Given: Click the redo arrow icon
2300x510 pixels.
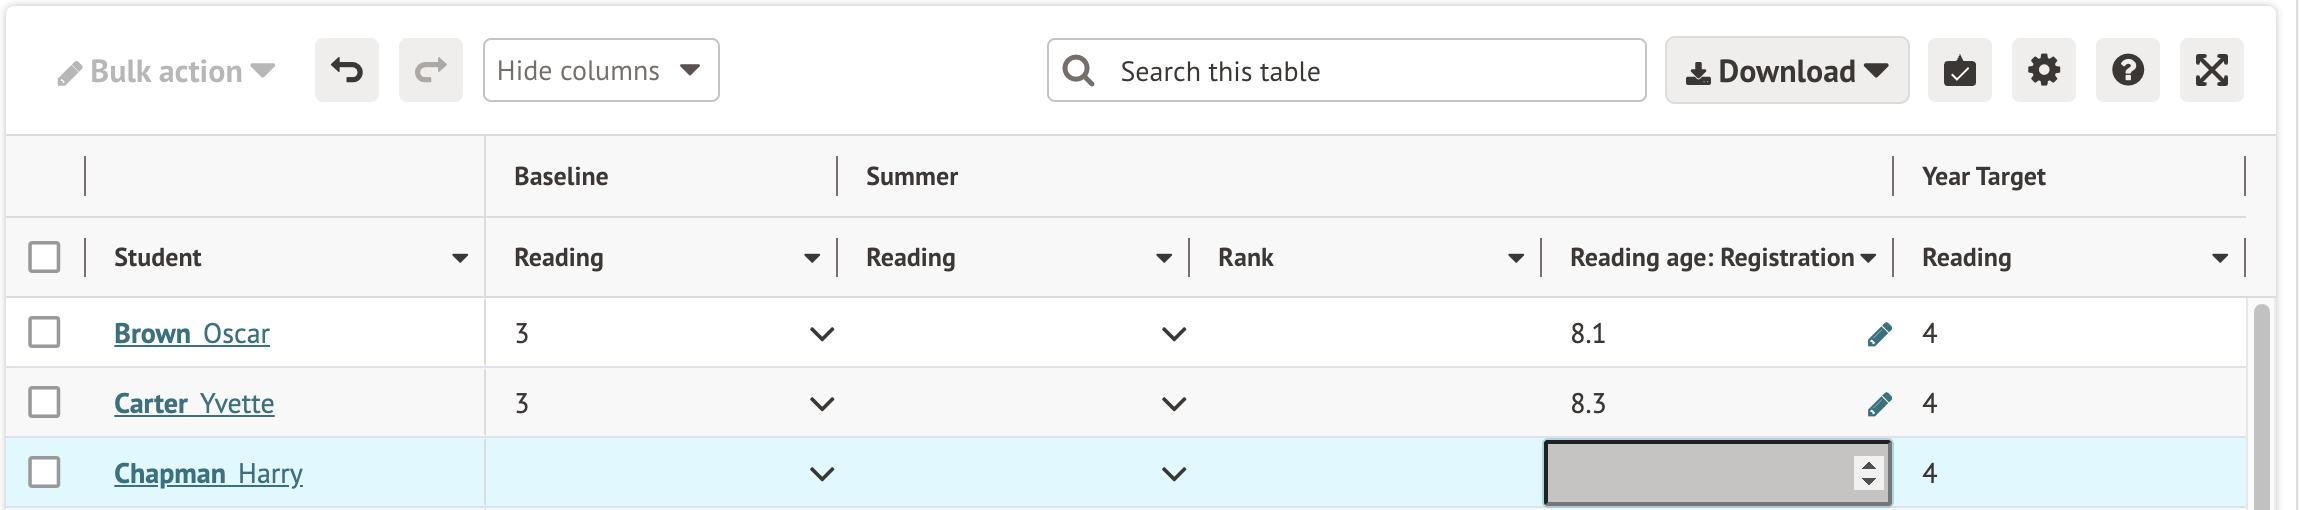Looking at the screenshot, I should pos(430,71).
